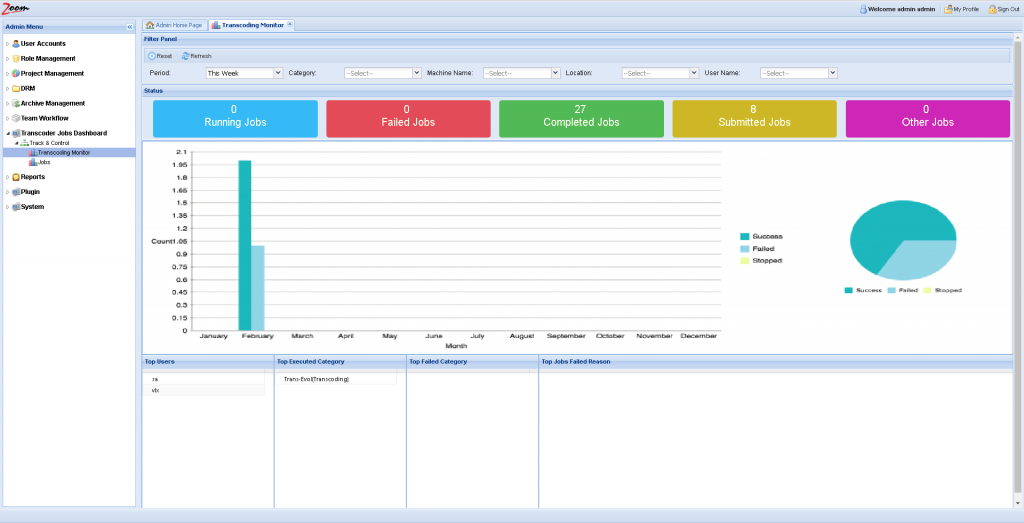Click the February Failed bar
1024x523 pixels.
tap(258, 288)
